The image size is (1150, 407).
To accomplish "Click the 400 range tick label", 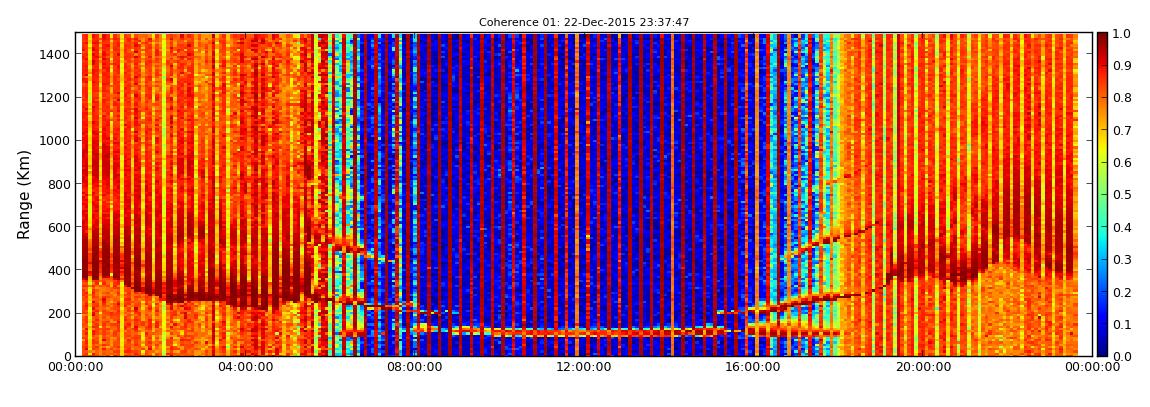I will (x=59, y=271).
